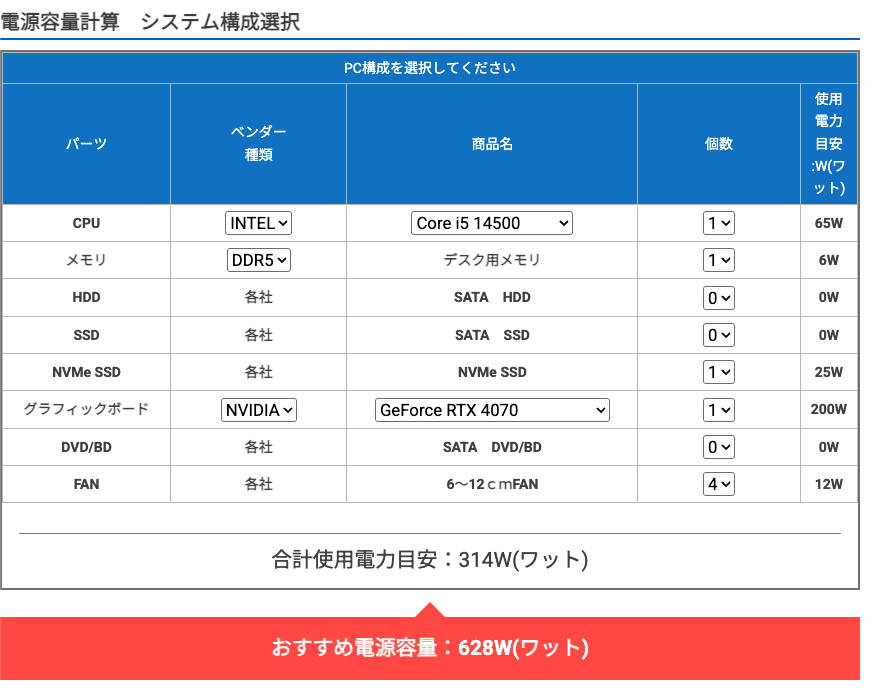Click the 200W power value for graphics board
This screenshot has width=869, height=692.
828,409
